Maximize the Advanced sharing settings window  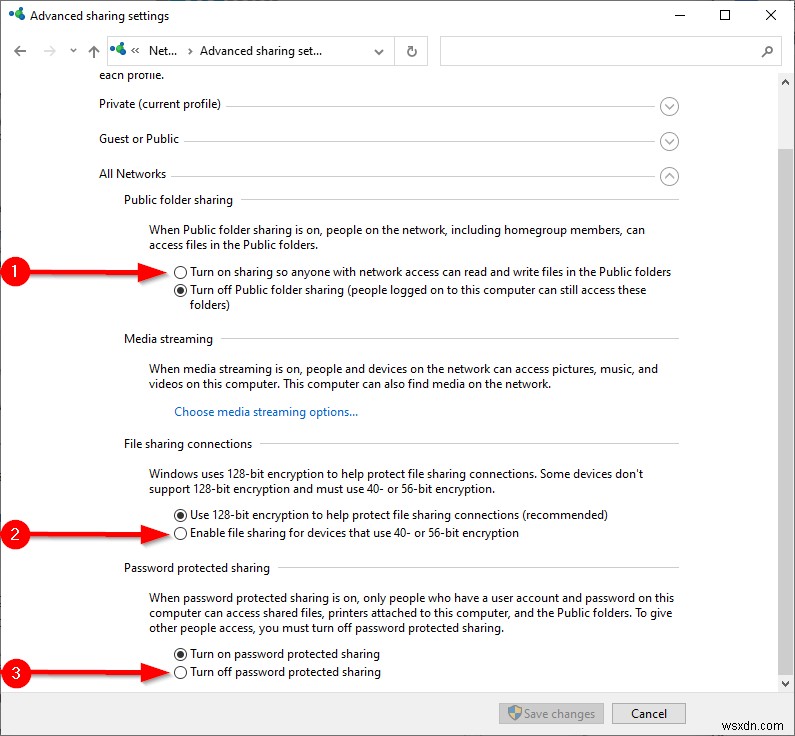click(x=725, y=15)
